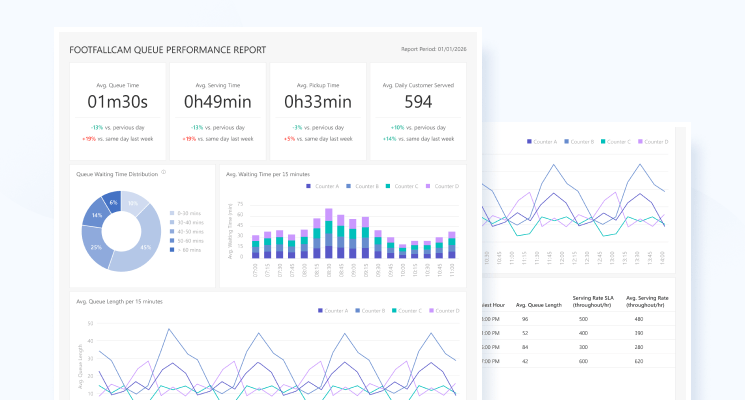Image resolution: width=745 pixels, height=400 pixels.
Task: Sort table by Avg. Queue Length column header
Action: (537, 301)
